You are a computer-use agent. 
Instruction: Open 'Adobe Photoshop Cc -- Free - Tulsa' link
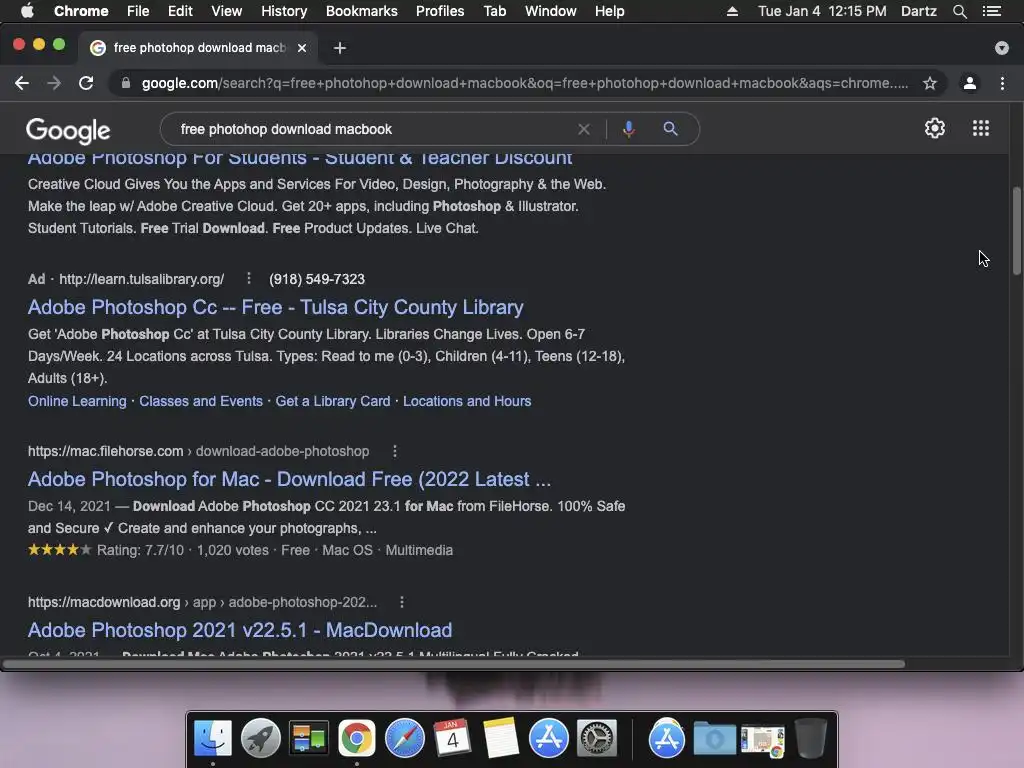point(276,307)
